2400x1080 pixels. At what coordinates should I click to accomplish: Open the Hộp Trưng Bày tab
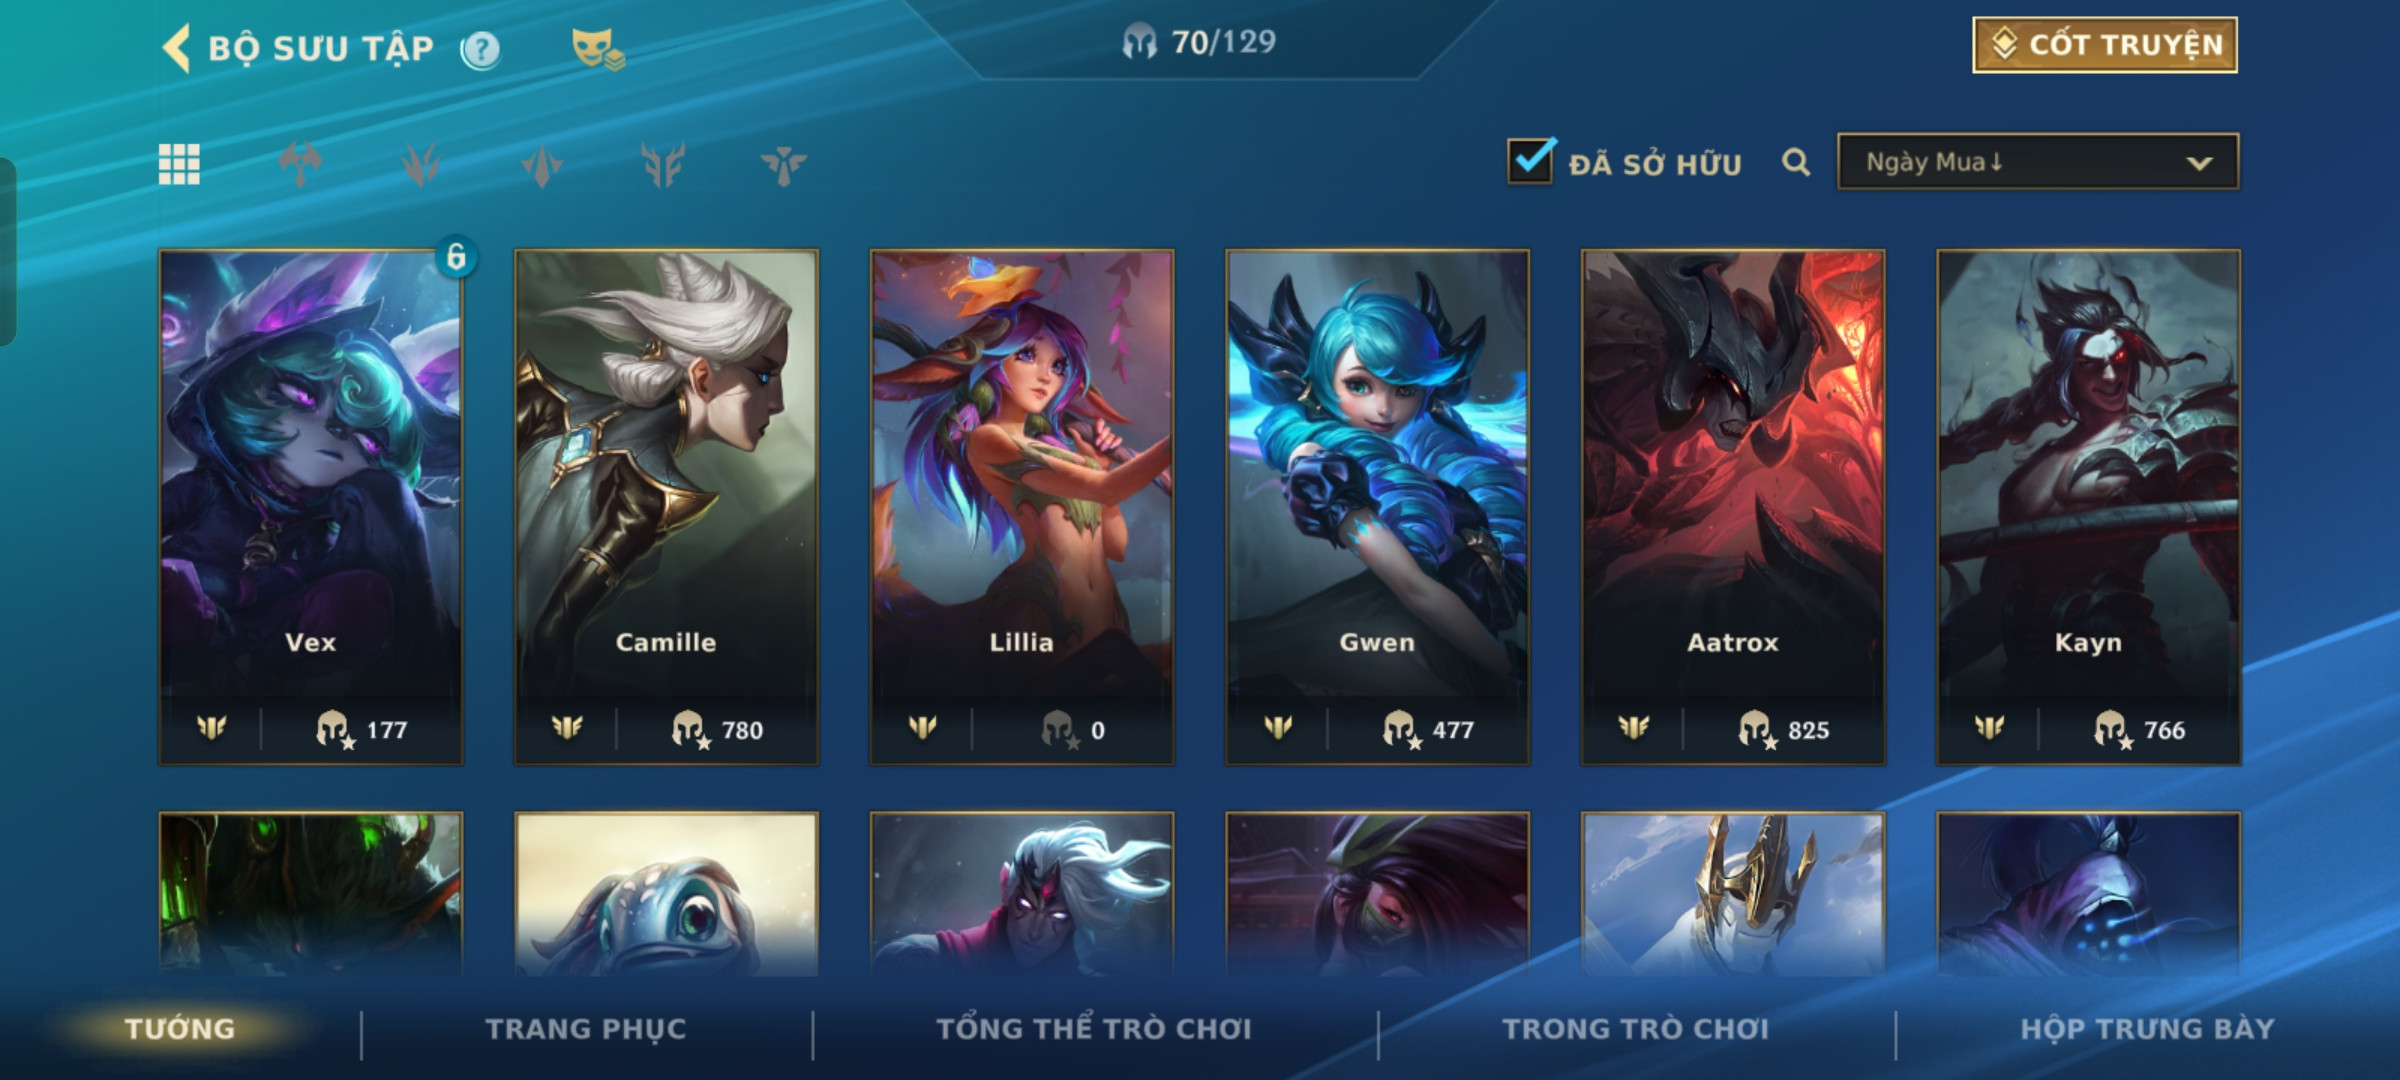coord(2147,1029)
